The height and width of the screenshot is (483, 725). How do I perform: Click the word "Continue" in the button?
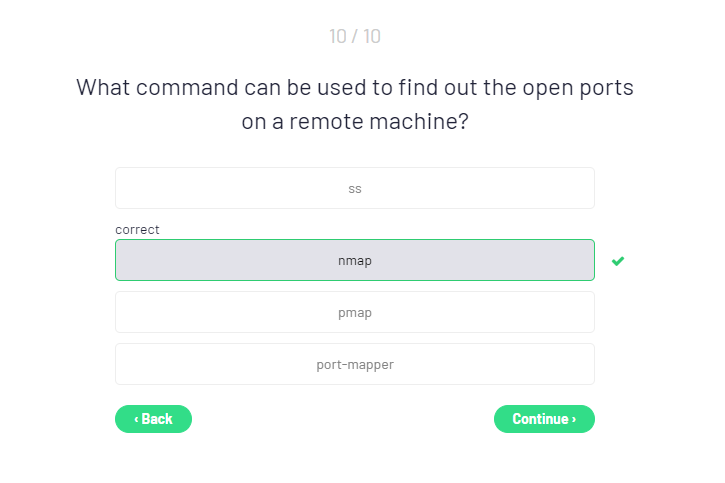540,419
